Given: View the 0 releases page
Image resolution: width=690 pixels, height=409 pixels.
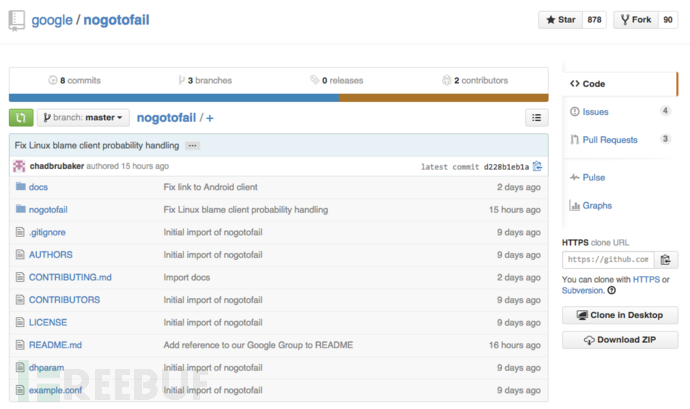Looking at the screenshot, I should pyautogui.click(x=337, y=81).
